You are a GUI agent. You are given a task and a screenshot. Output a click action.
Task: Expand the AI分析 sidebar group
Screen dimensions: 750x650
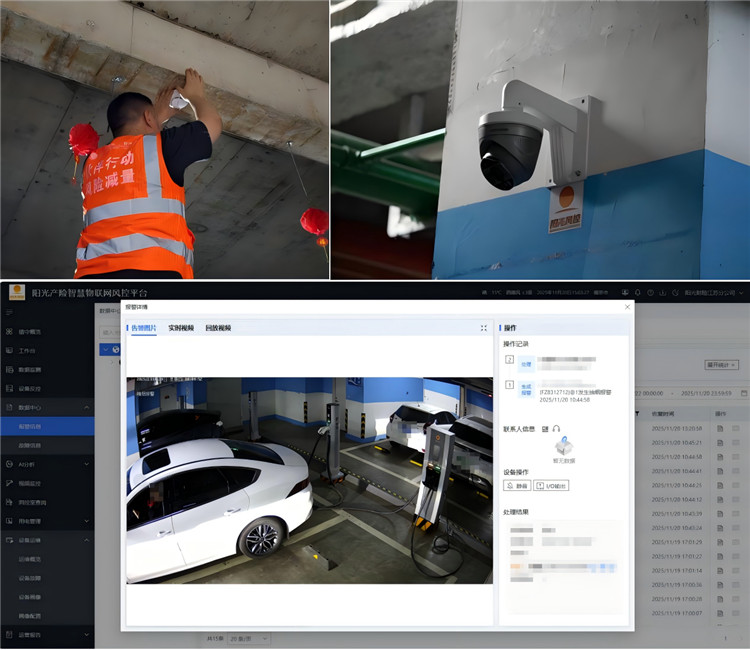(x=47, y=464)
